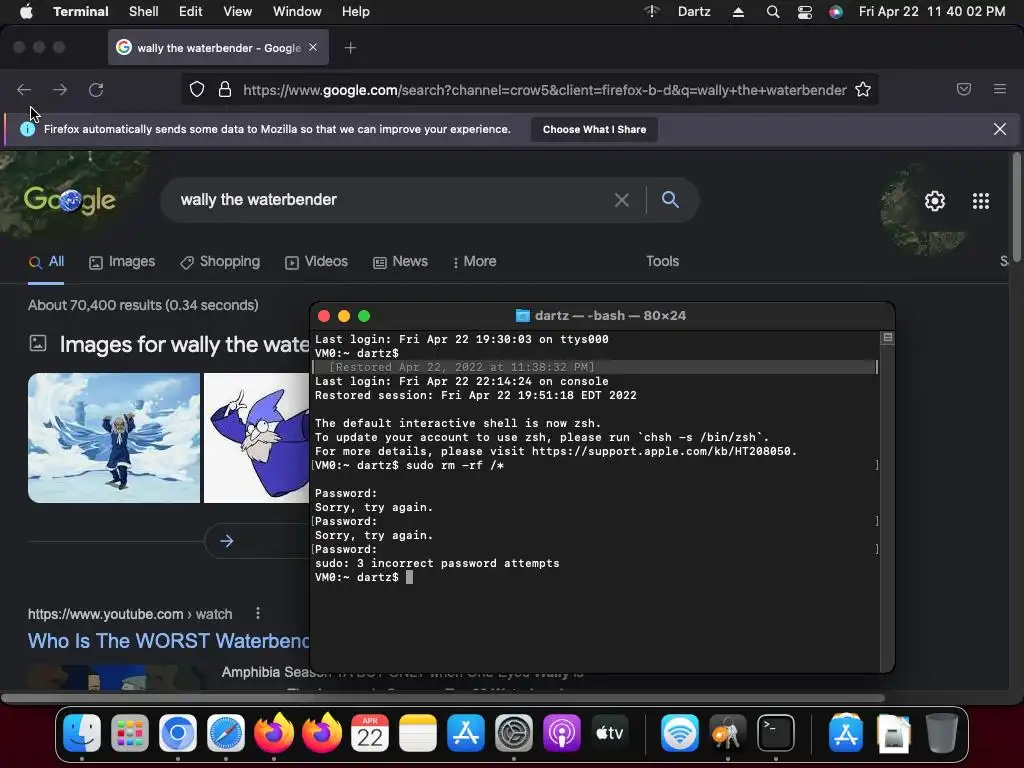
Task: Open the View menu
Action: coord(238,12)
